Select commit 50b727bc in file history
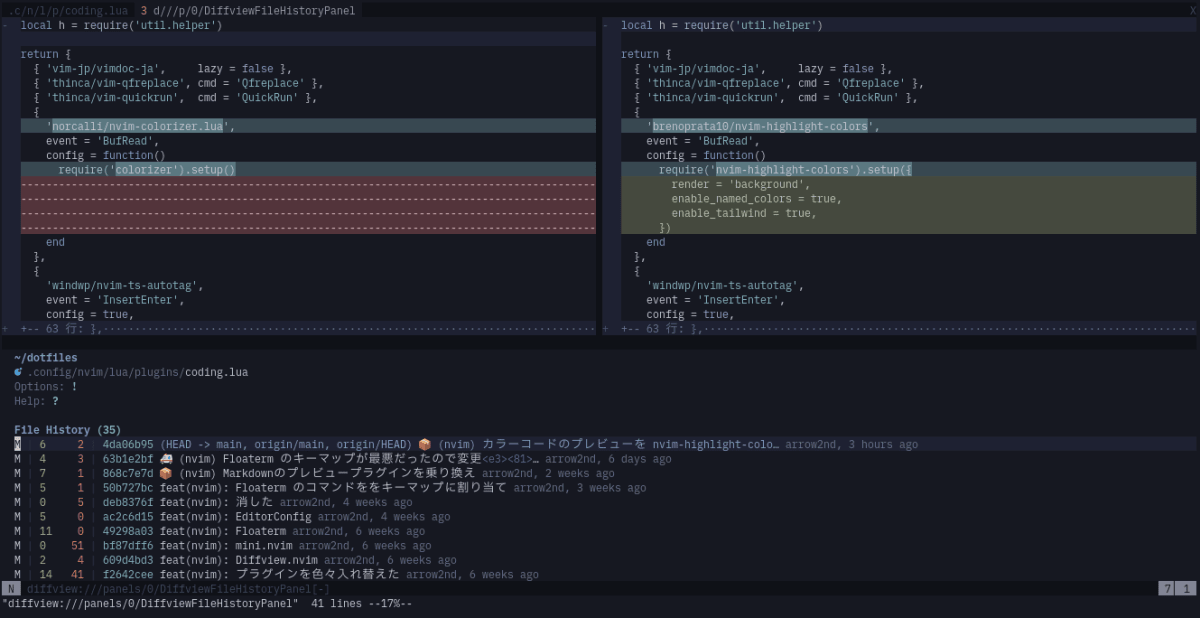1200x618 pixels. 128,488
